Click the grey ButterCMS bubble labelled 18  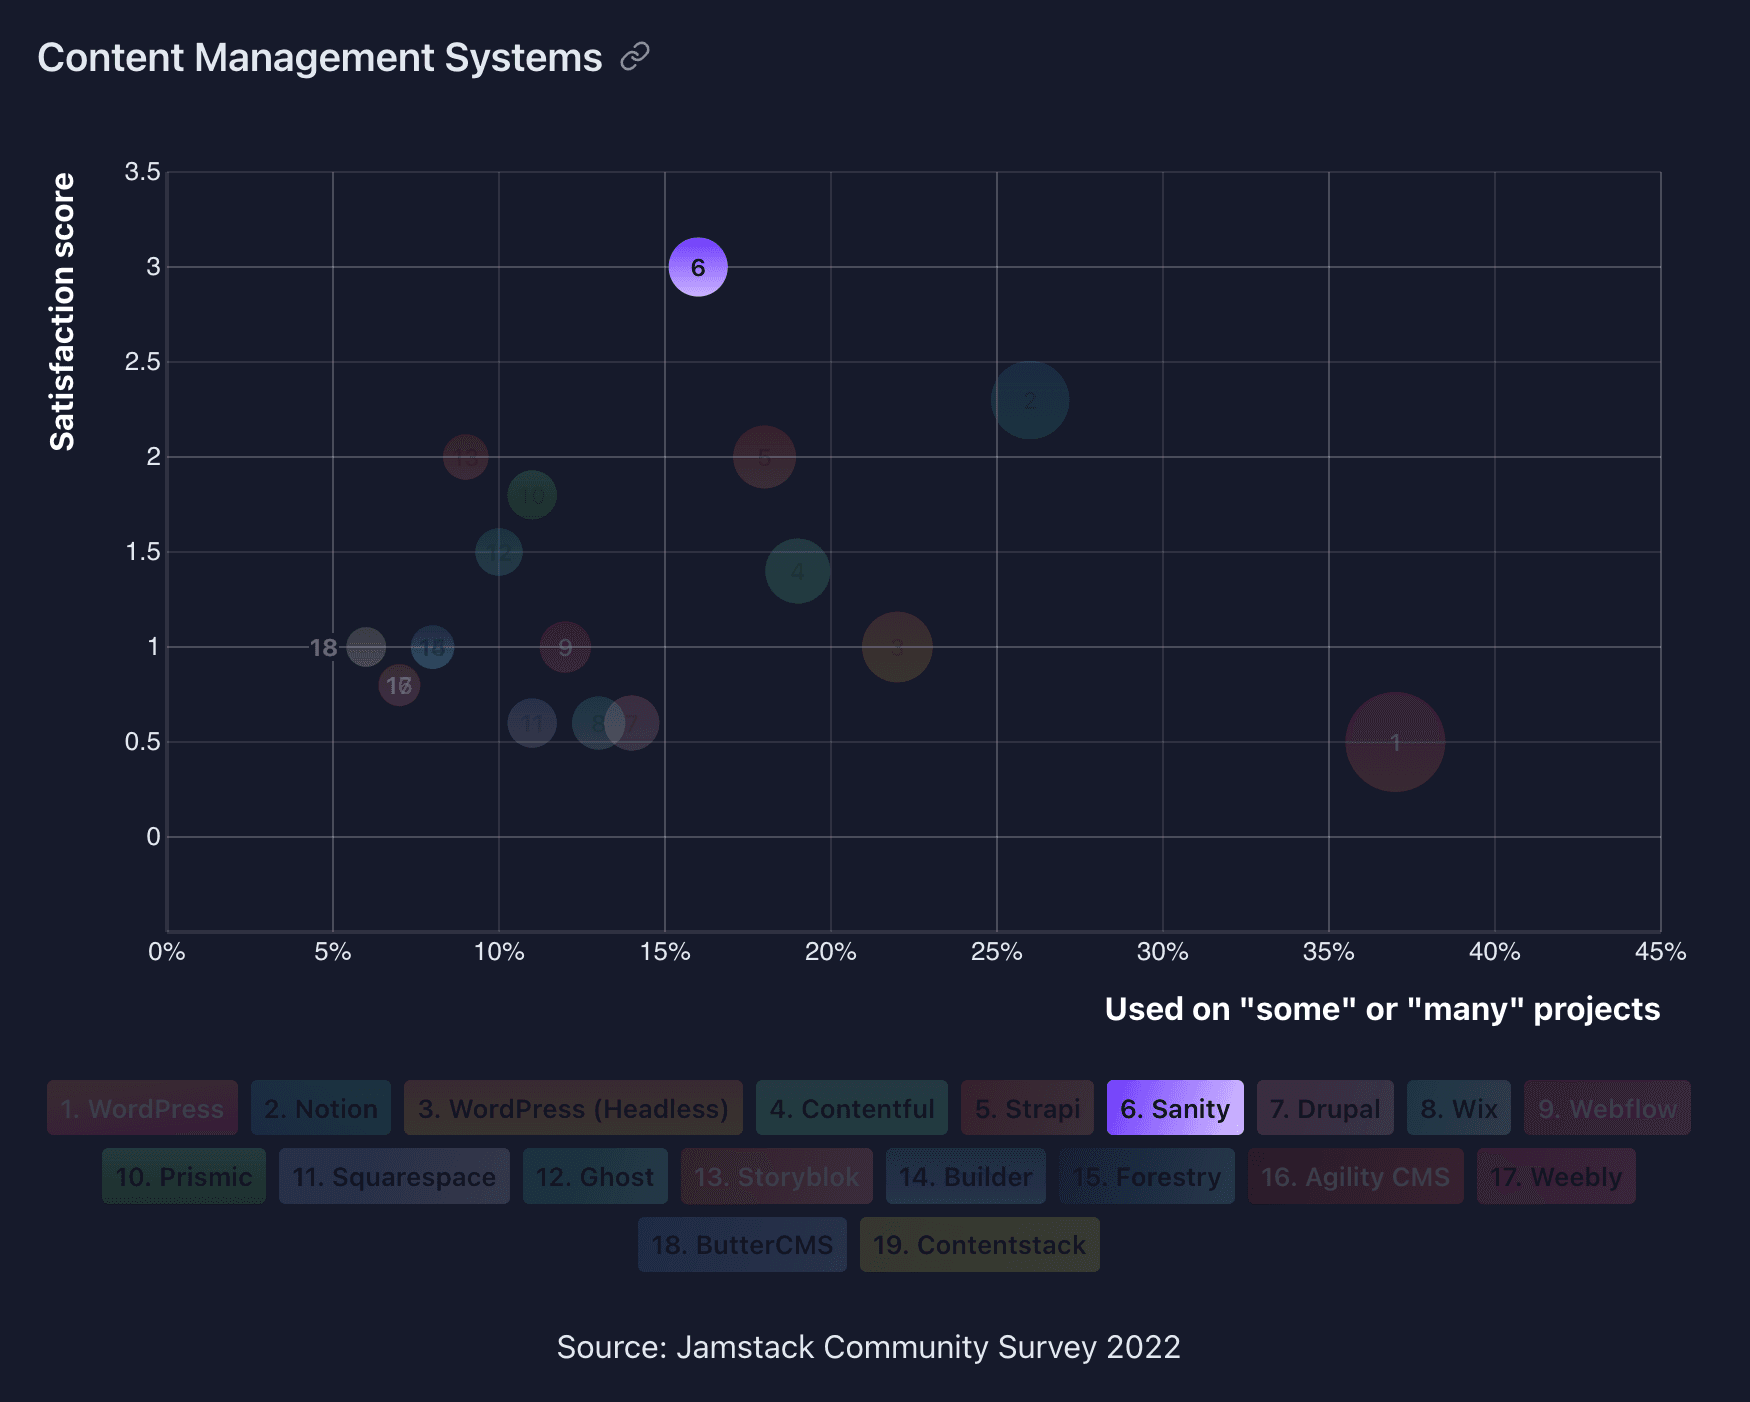coord(366,647)
